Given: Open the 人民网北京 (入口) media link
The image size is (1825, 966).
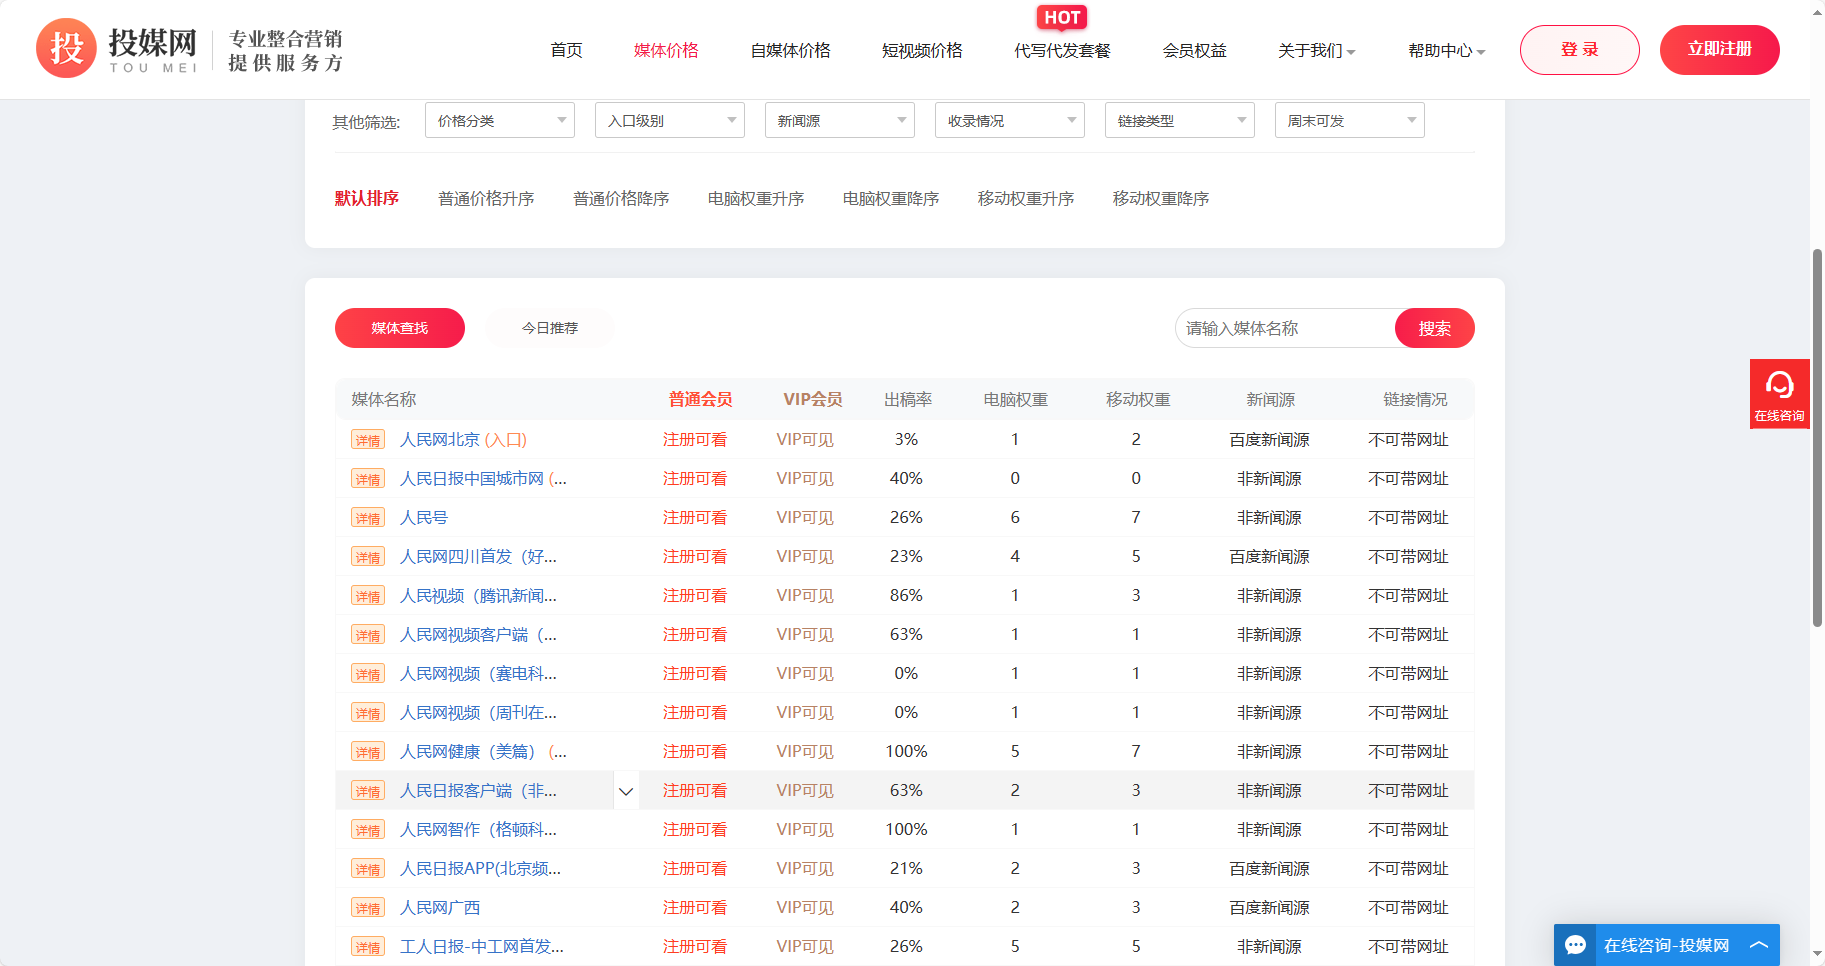Looking at the screenshot, I should [x=463, y=440].
